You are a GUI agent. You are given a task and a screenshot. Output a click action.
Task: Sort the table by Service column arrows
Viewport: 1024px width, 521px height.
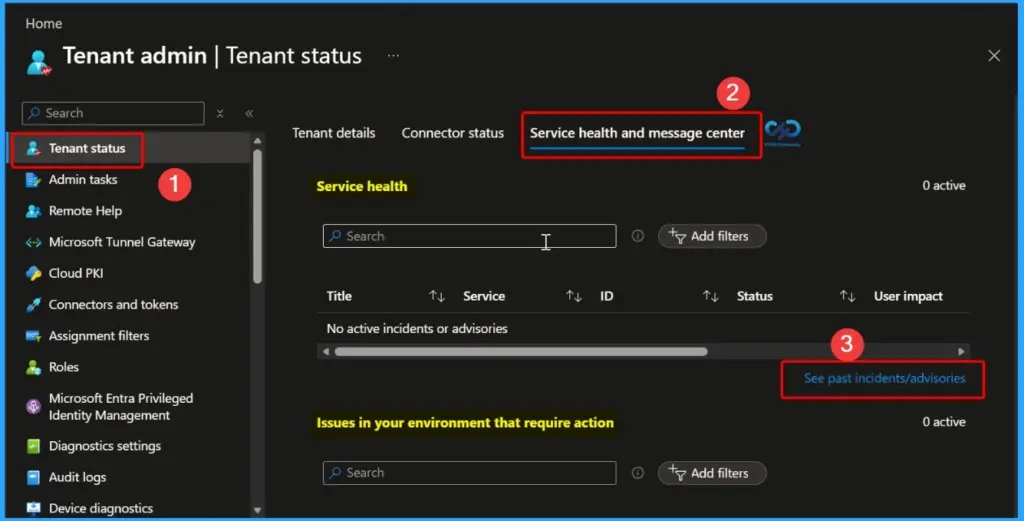573,296
